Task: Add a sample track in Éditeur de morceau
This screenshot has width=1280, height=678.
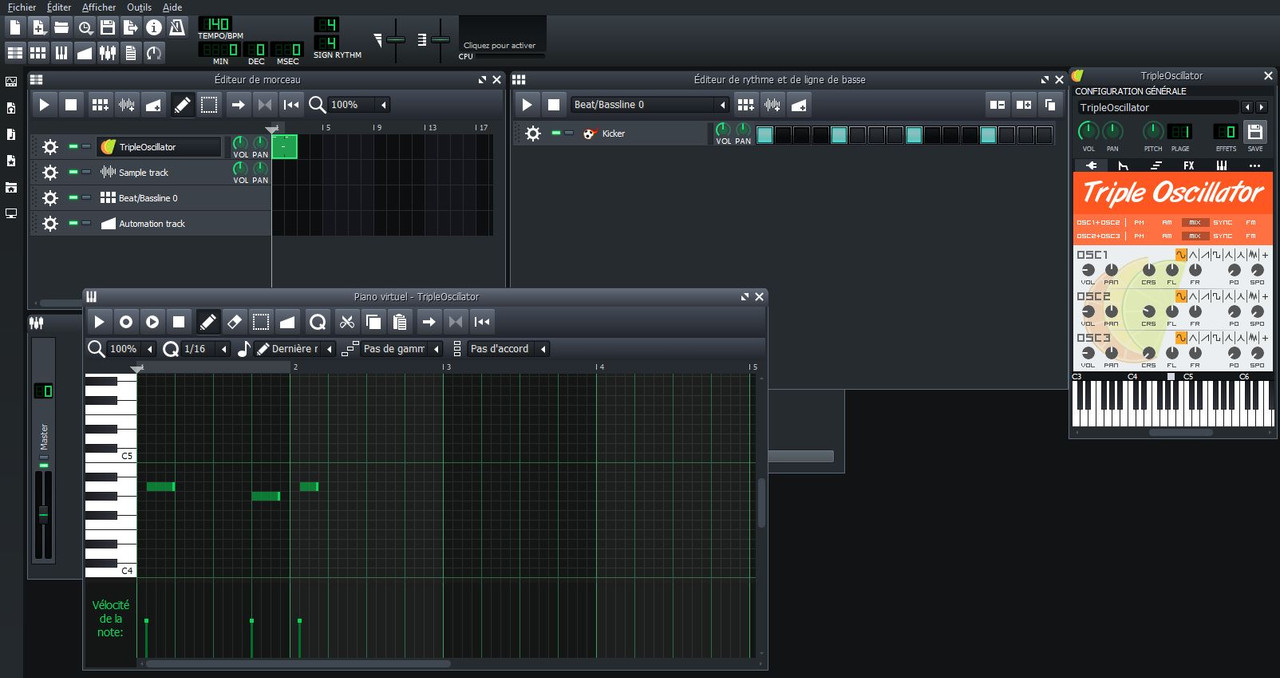Action: [126, 104]
